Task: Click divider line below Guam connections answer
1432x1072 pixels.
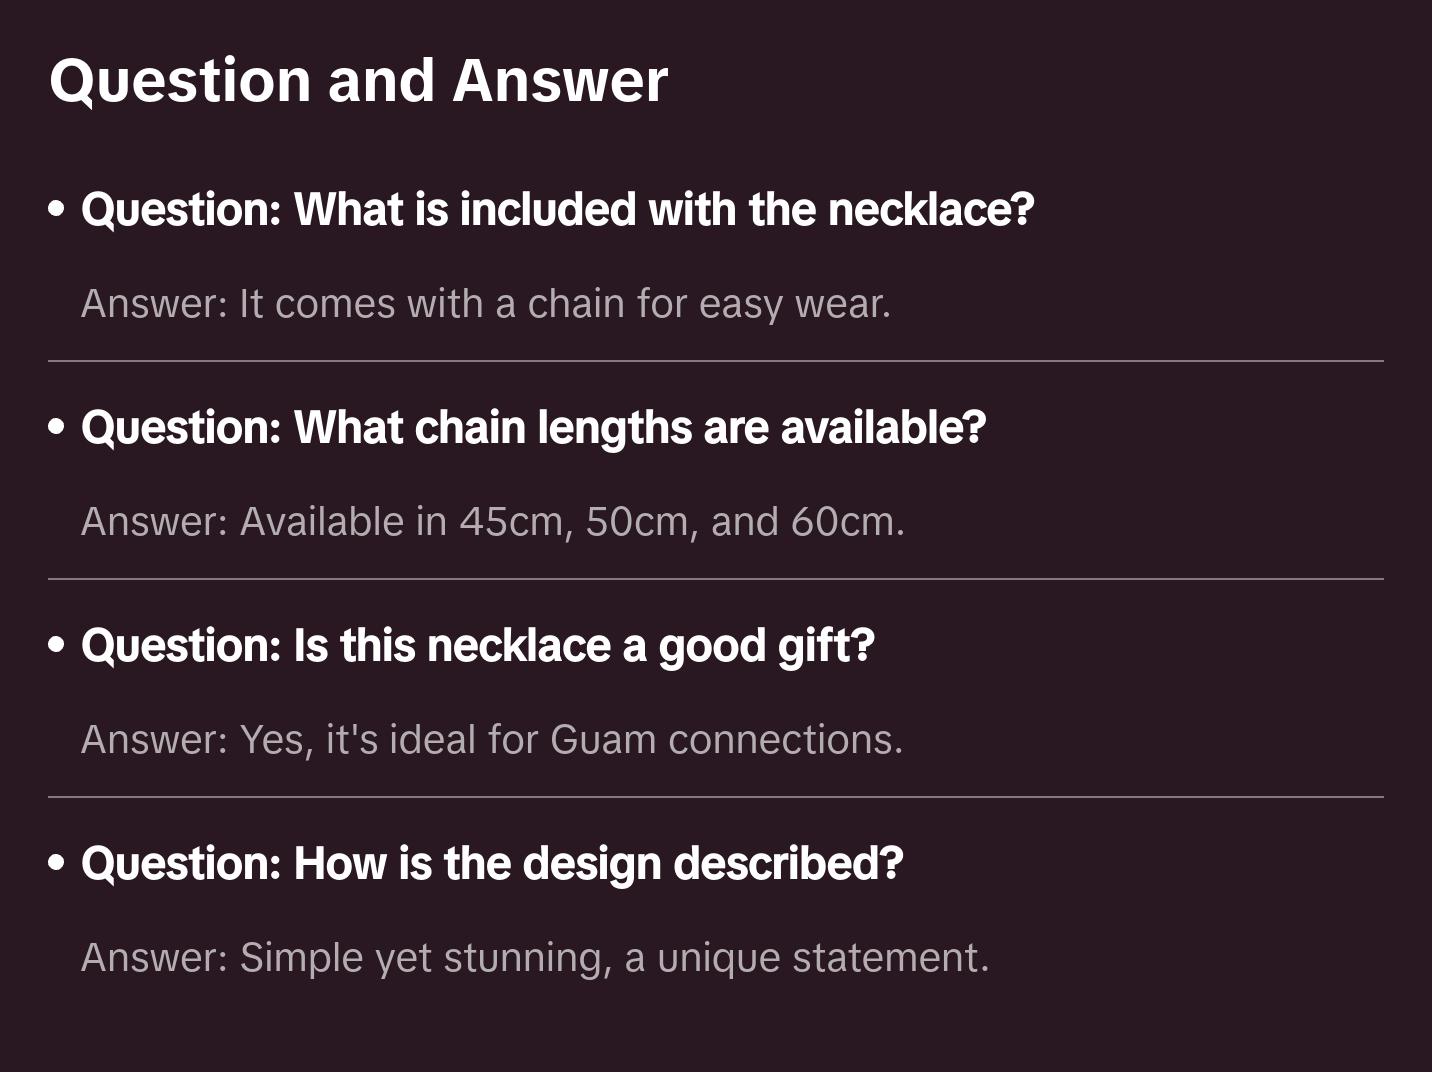Action: click(716, 797)
